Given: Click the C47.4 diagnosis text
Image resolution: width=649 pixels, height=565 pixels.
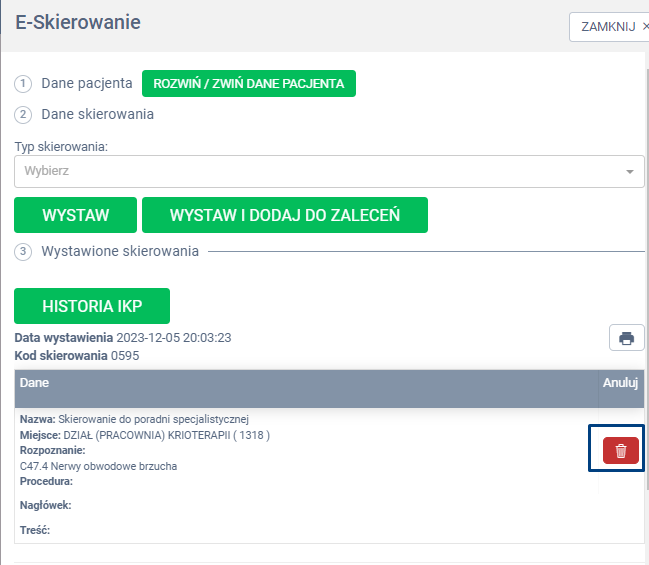Looking at the screenshot, I should coord(98,466).
